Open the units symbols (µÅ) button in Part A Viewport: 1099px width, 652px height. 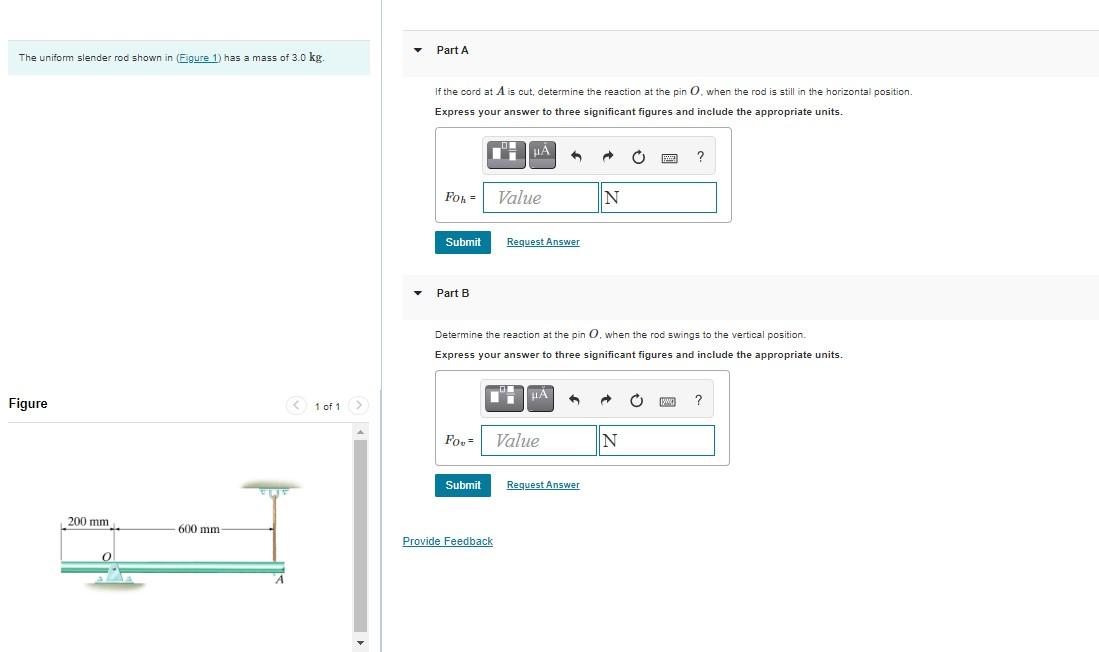542,154
